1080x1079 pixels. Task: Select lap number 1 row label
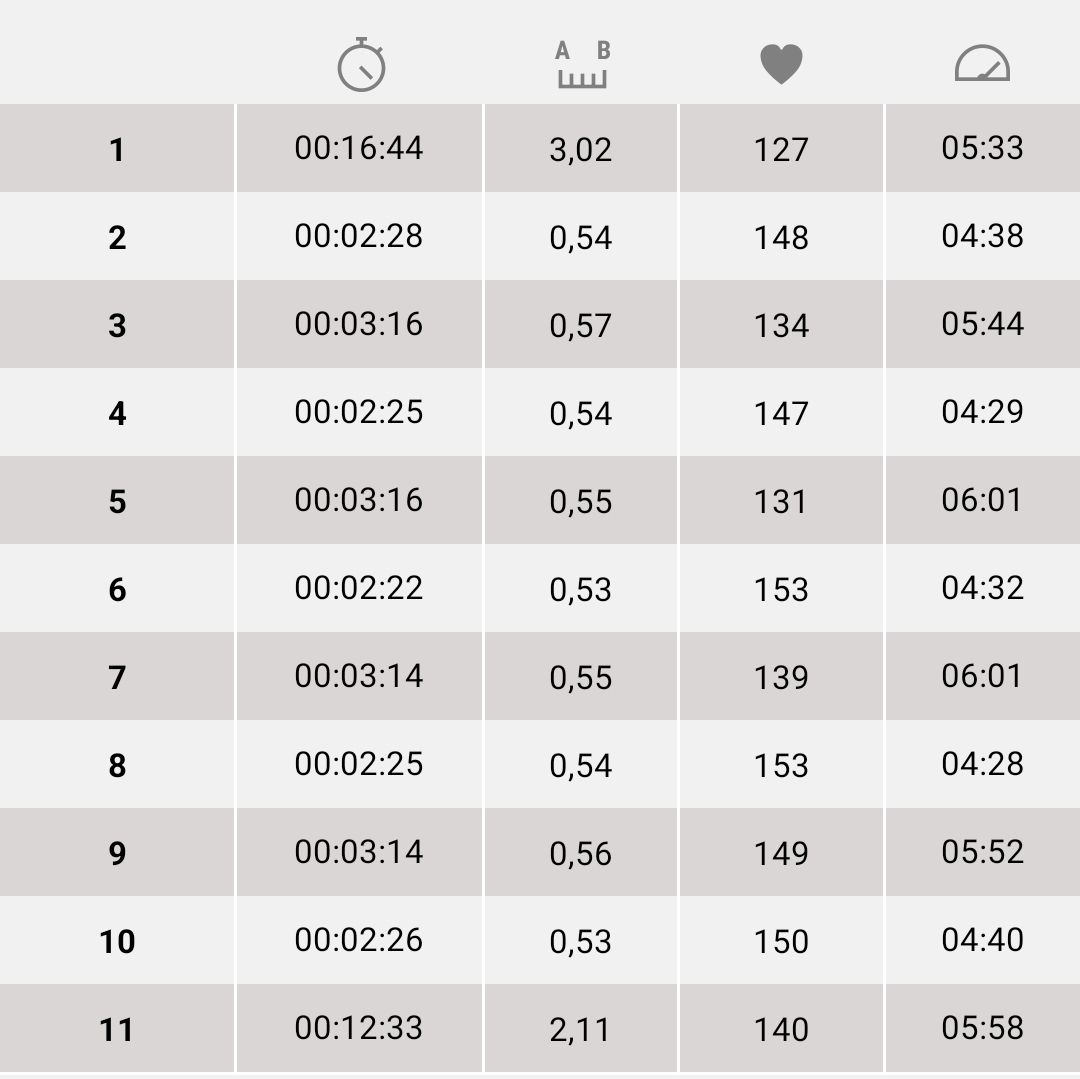tap(117, 149)
